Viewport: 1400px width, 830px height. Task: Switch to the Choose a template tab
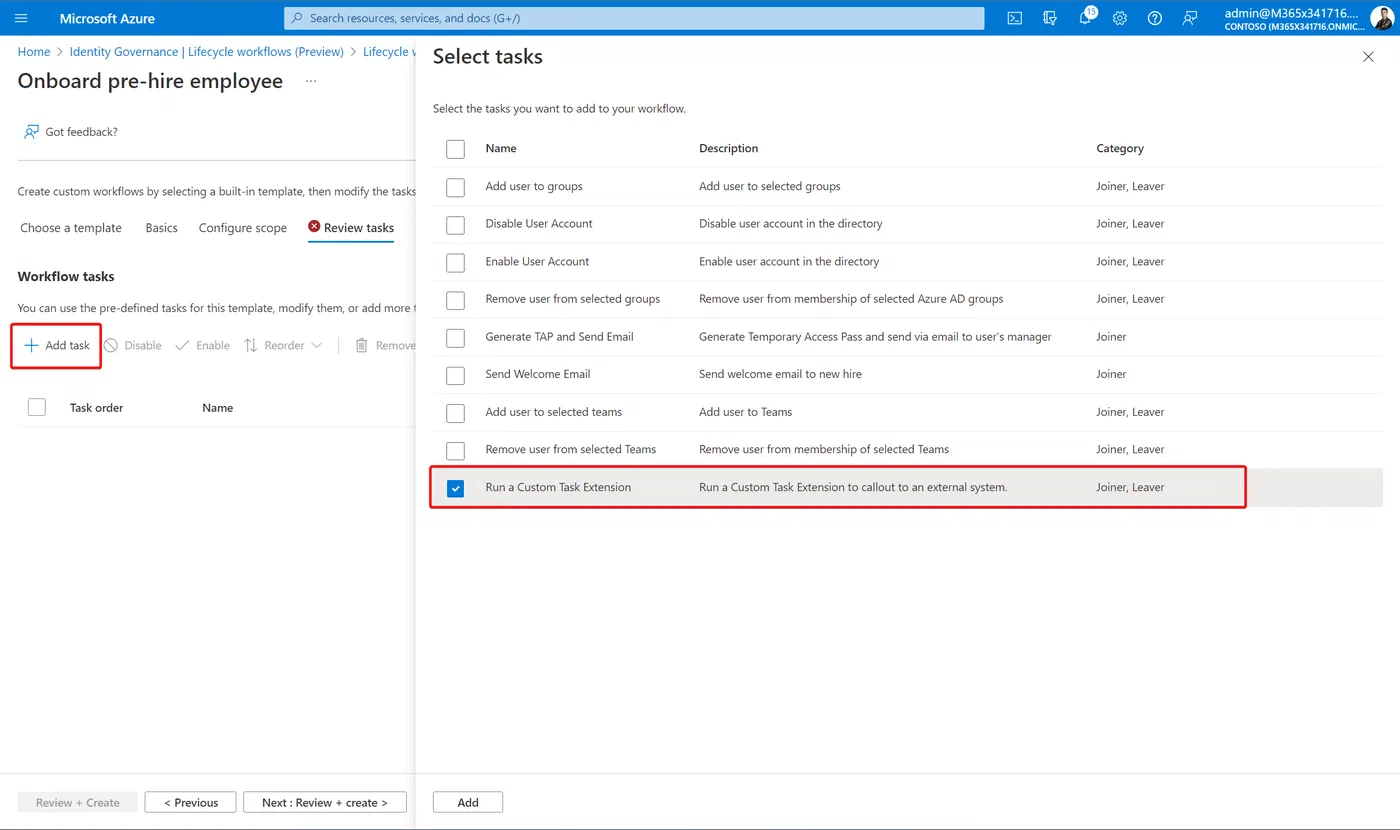pos(71,228)
